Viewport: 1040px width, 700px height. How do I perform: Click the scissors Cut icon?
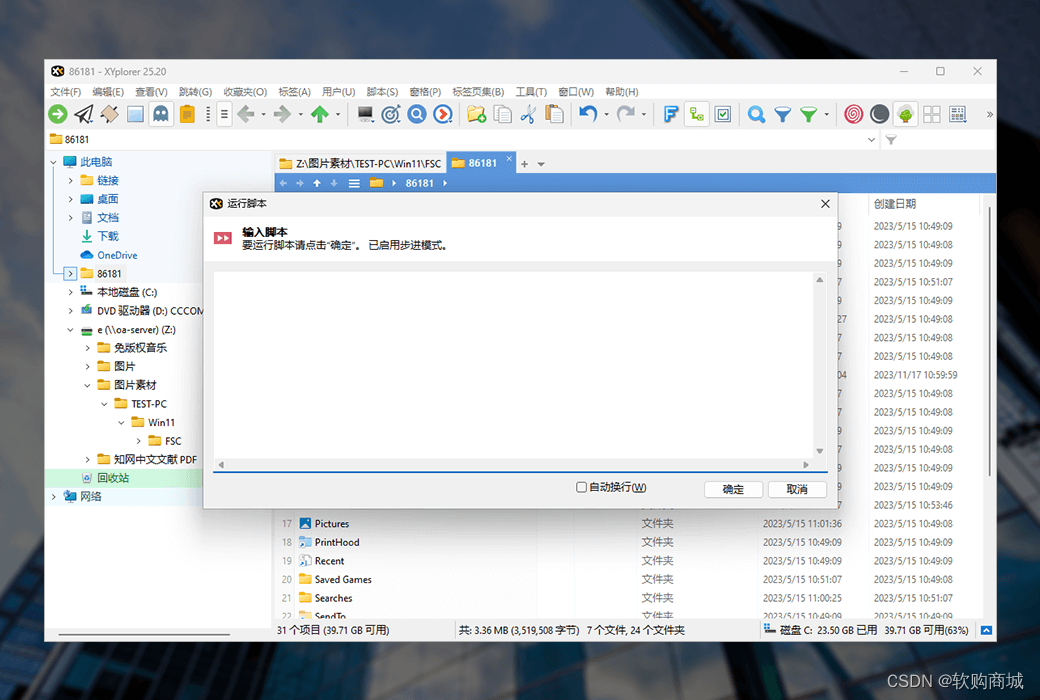pos(528,114)
